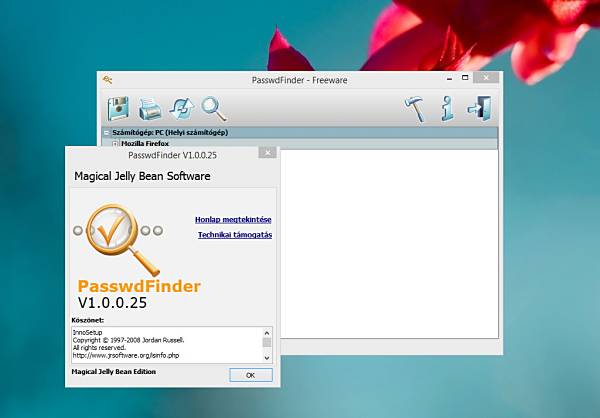This screenshot has width=600, height=418.
Task: Select the Számítógép: PC (Helyi számítógép) row
Action: coord(300,132)
